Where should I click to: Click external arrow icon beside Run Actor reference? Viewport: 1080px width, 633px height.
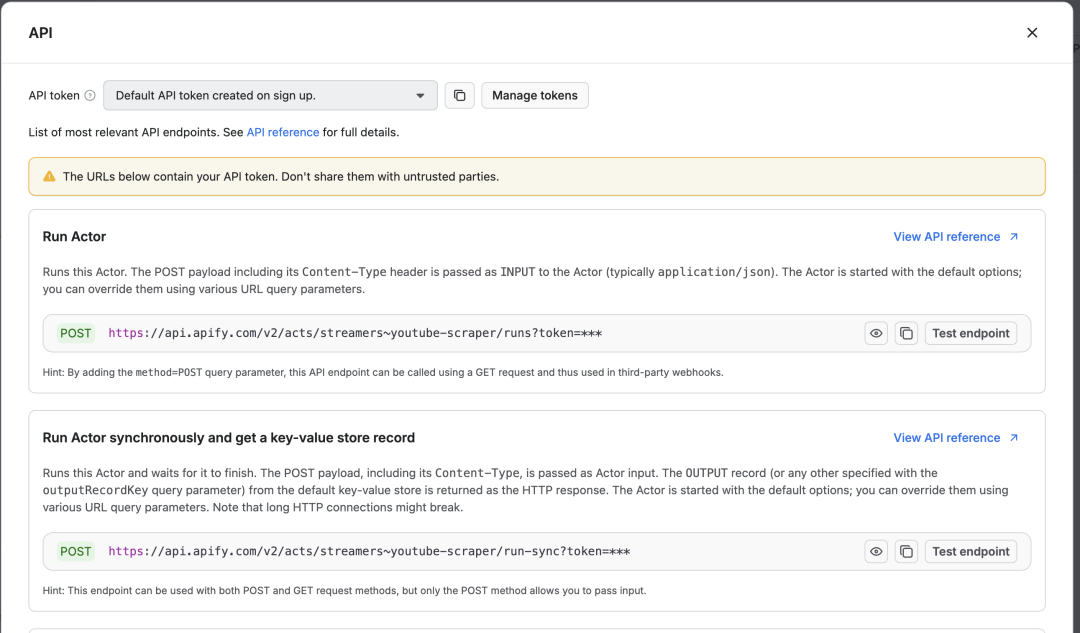click(1014, 237)
